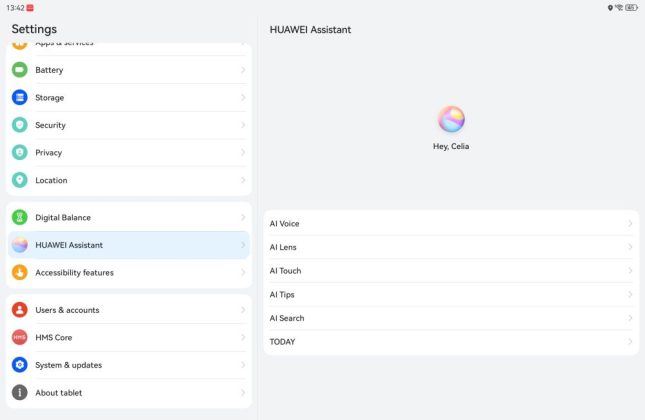The width and height of the screenshot is (645, 420).
Task: Expand the TODAY chevron arrow
Action: point(630,342)
